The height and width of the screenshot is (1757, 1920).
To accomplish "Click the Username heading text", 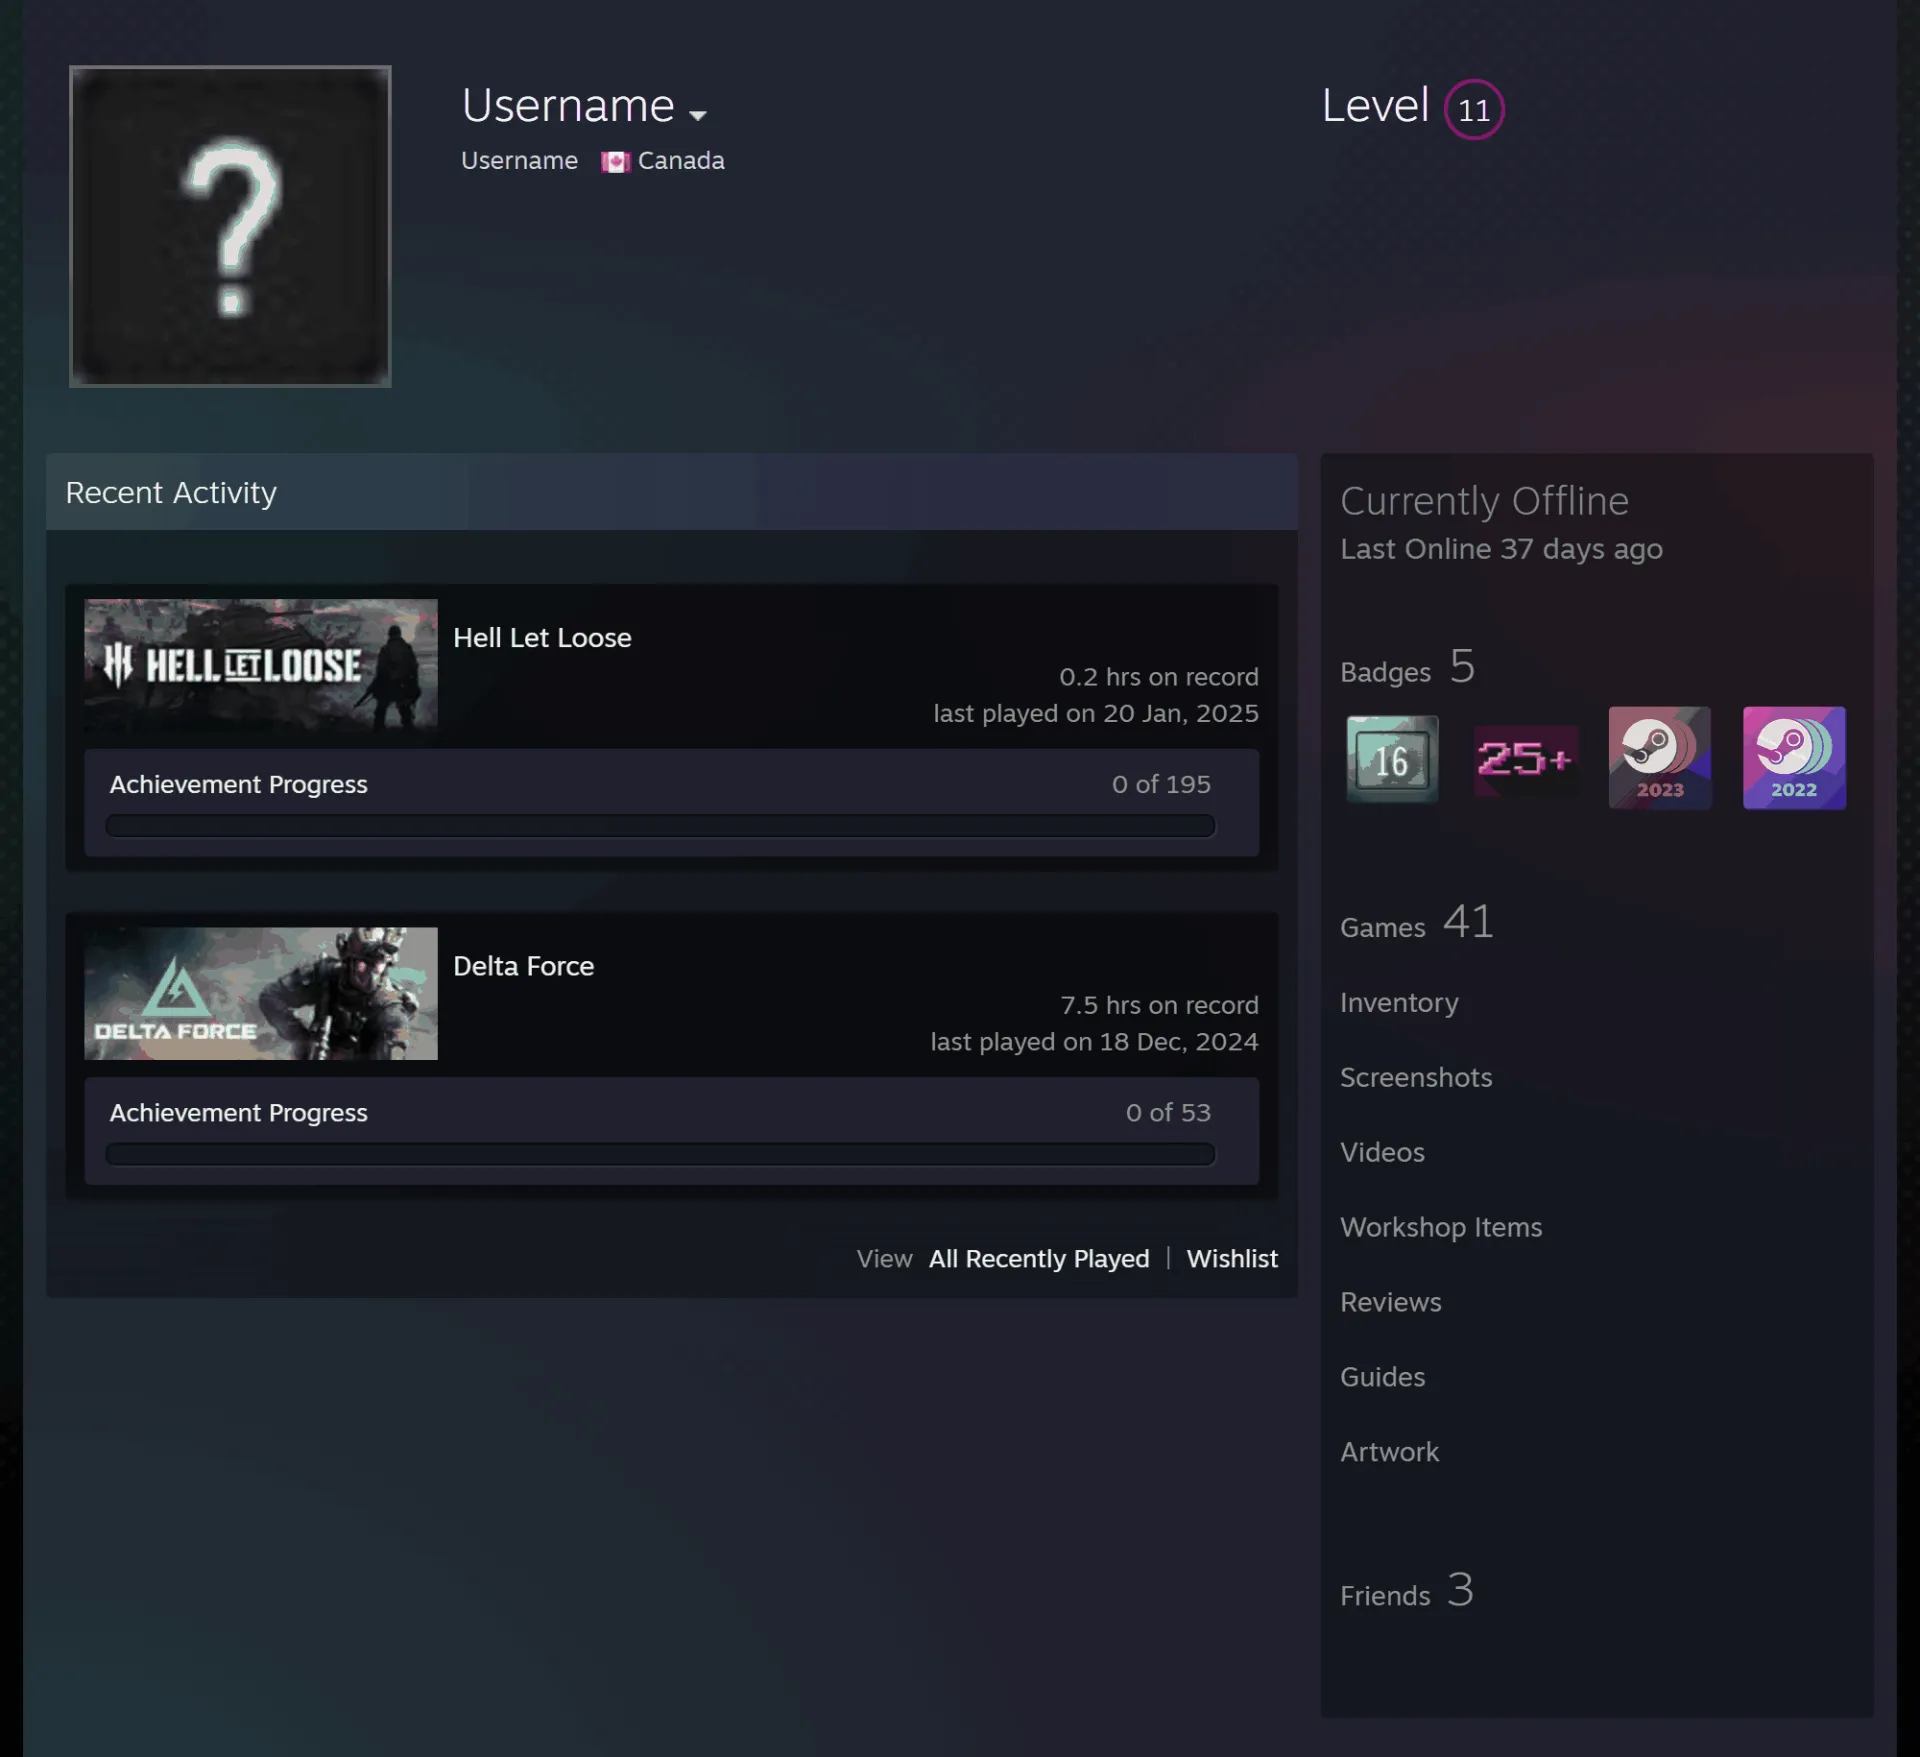I will pos(568,106).
